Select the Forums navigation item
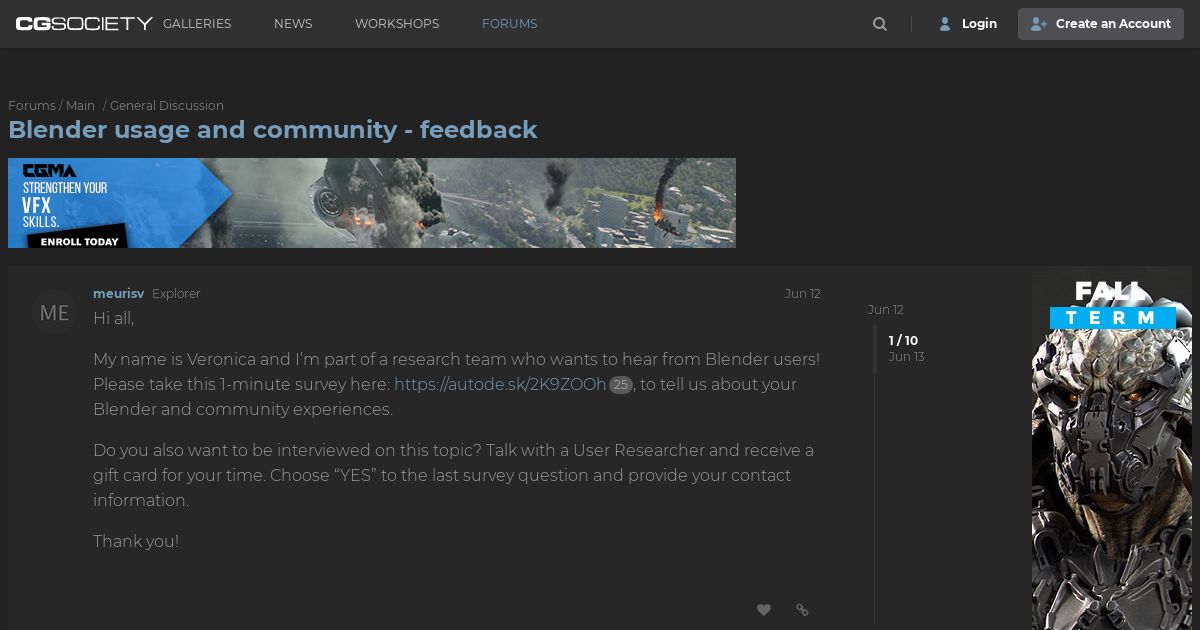This screenshot has height=630, width=1200. (x=510, y=24)
